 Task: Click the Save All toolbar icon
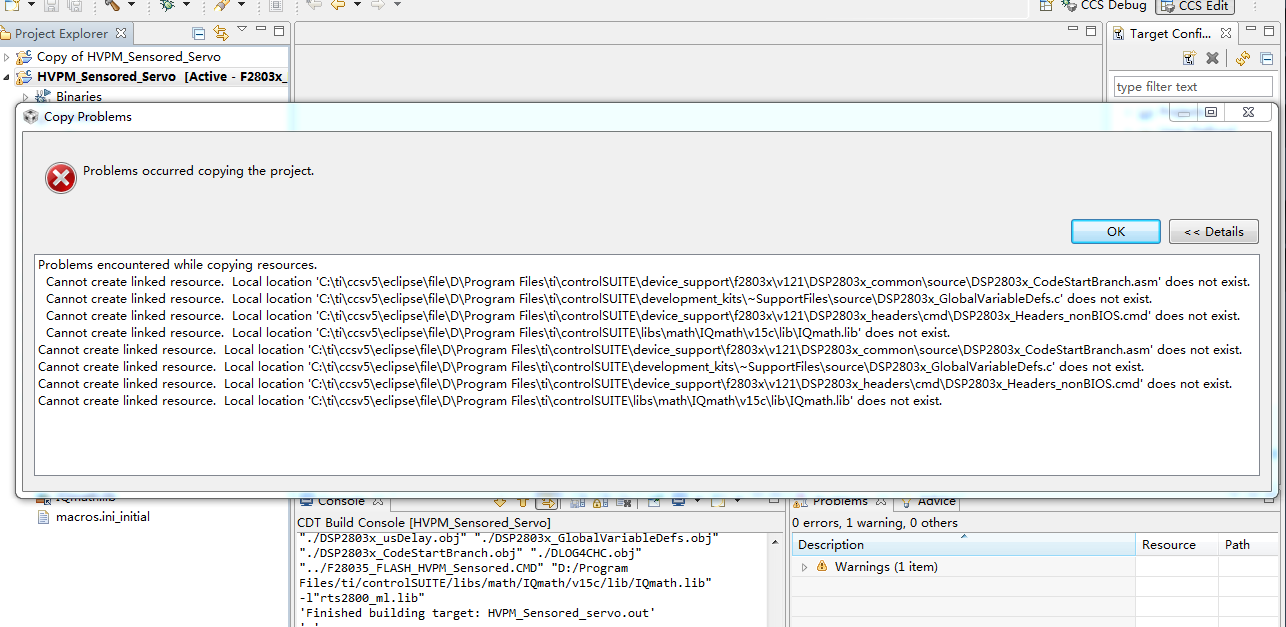point(74,5)
